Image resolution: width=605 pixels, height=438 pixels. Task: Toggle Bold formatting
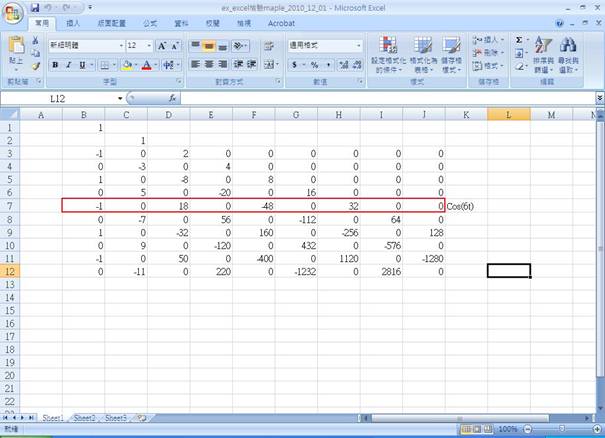pos(56,65)
